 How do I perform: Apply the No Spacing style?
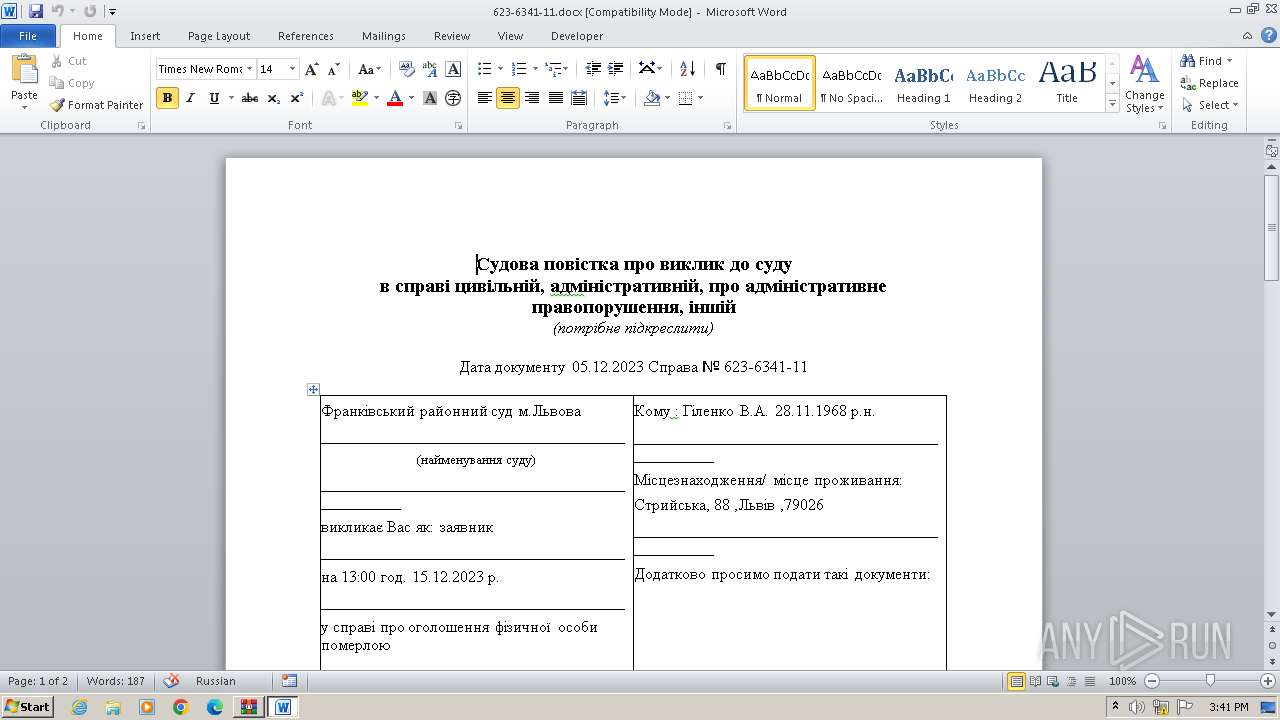(851, 84)
